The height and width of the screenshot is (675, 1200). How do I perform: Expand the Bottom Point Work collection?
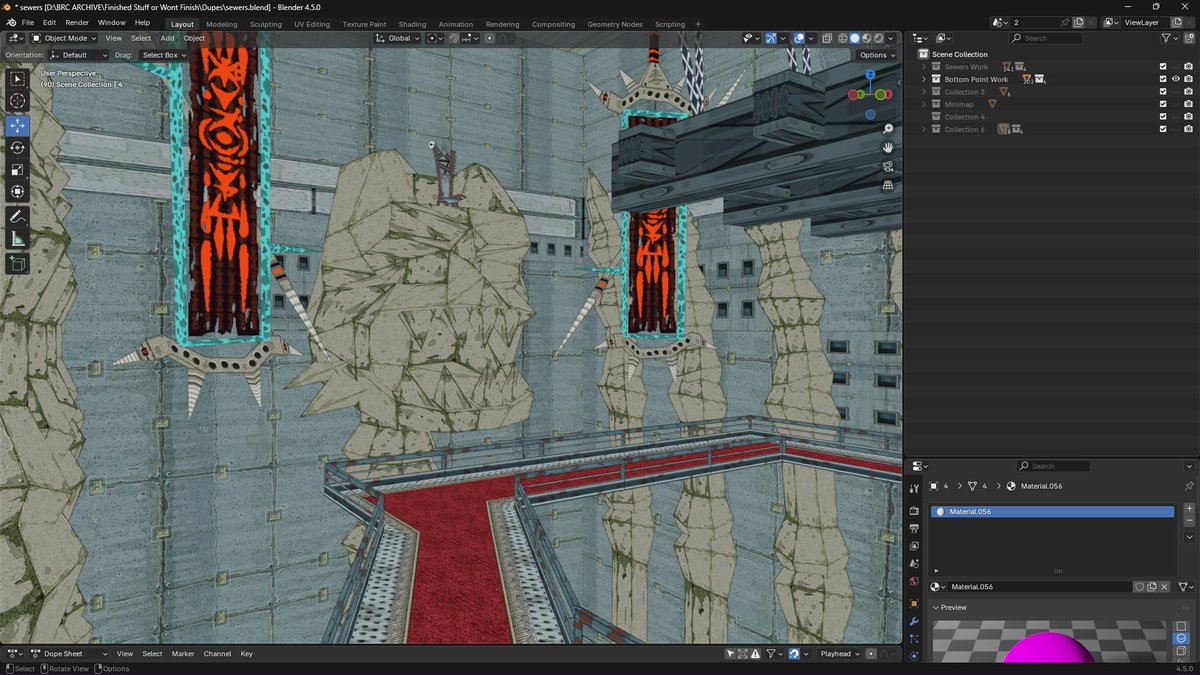pos(924,79)
